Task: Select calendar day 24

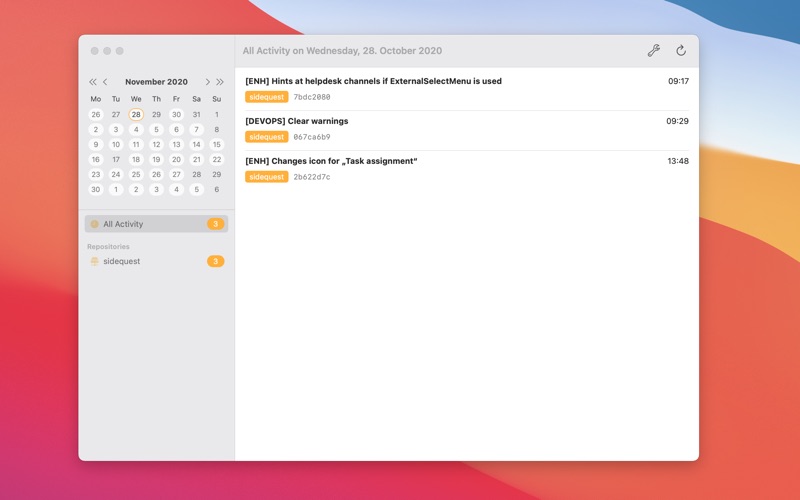Action: click(x=116, y=174)
